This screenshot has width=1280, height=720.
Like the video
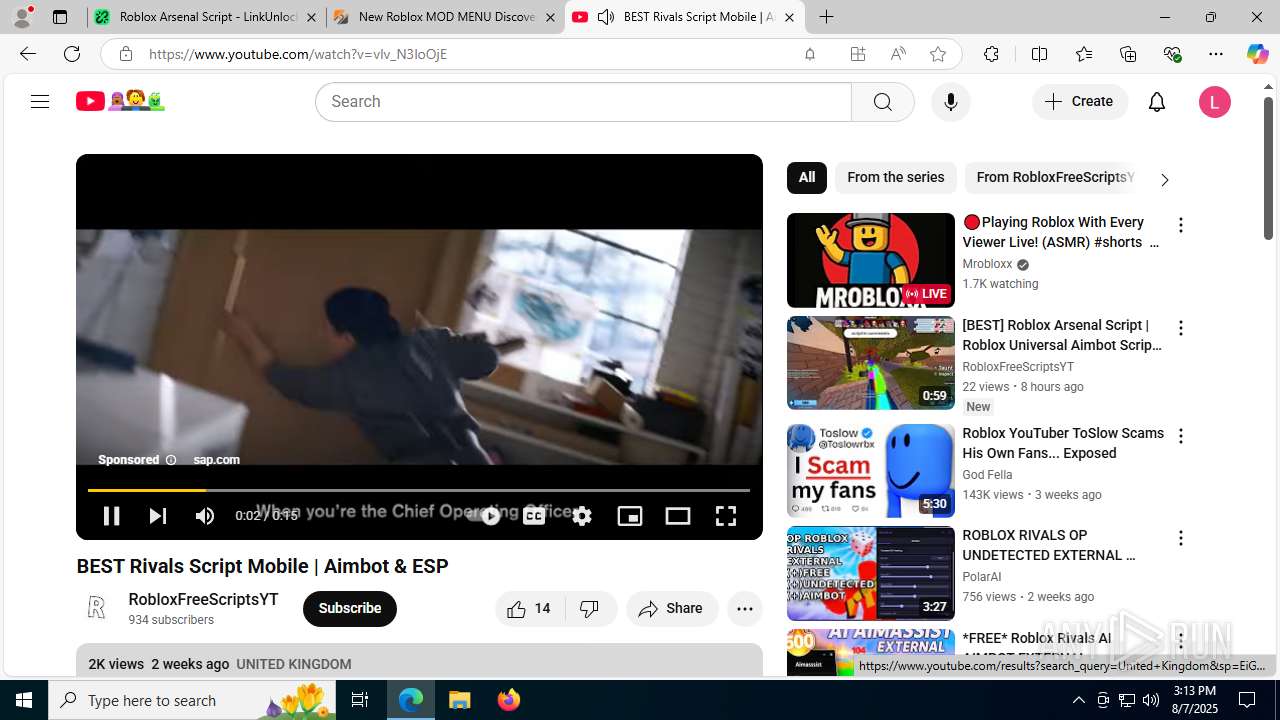tap(530, 609)
